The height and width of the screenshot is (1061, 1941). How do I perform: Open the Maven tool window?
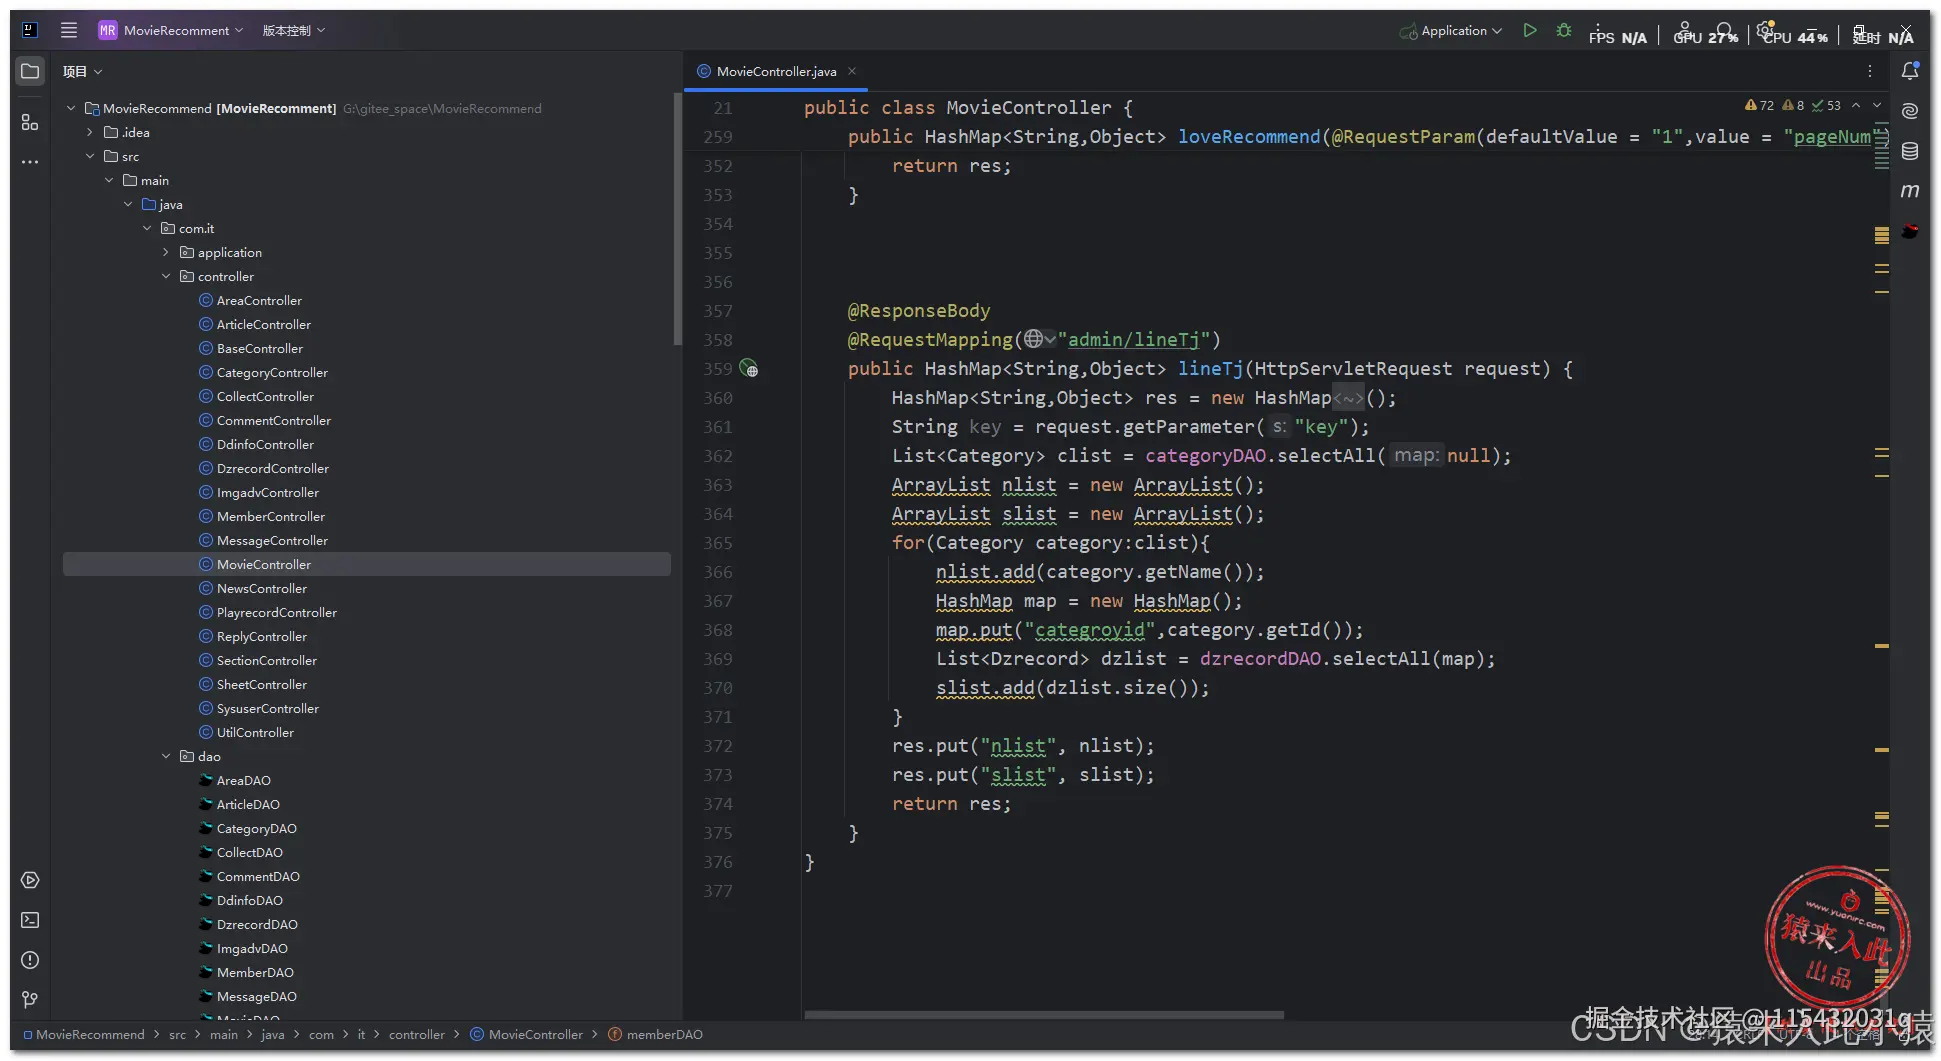click(x=1910, y=191)
